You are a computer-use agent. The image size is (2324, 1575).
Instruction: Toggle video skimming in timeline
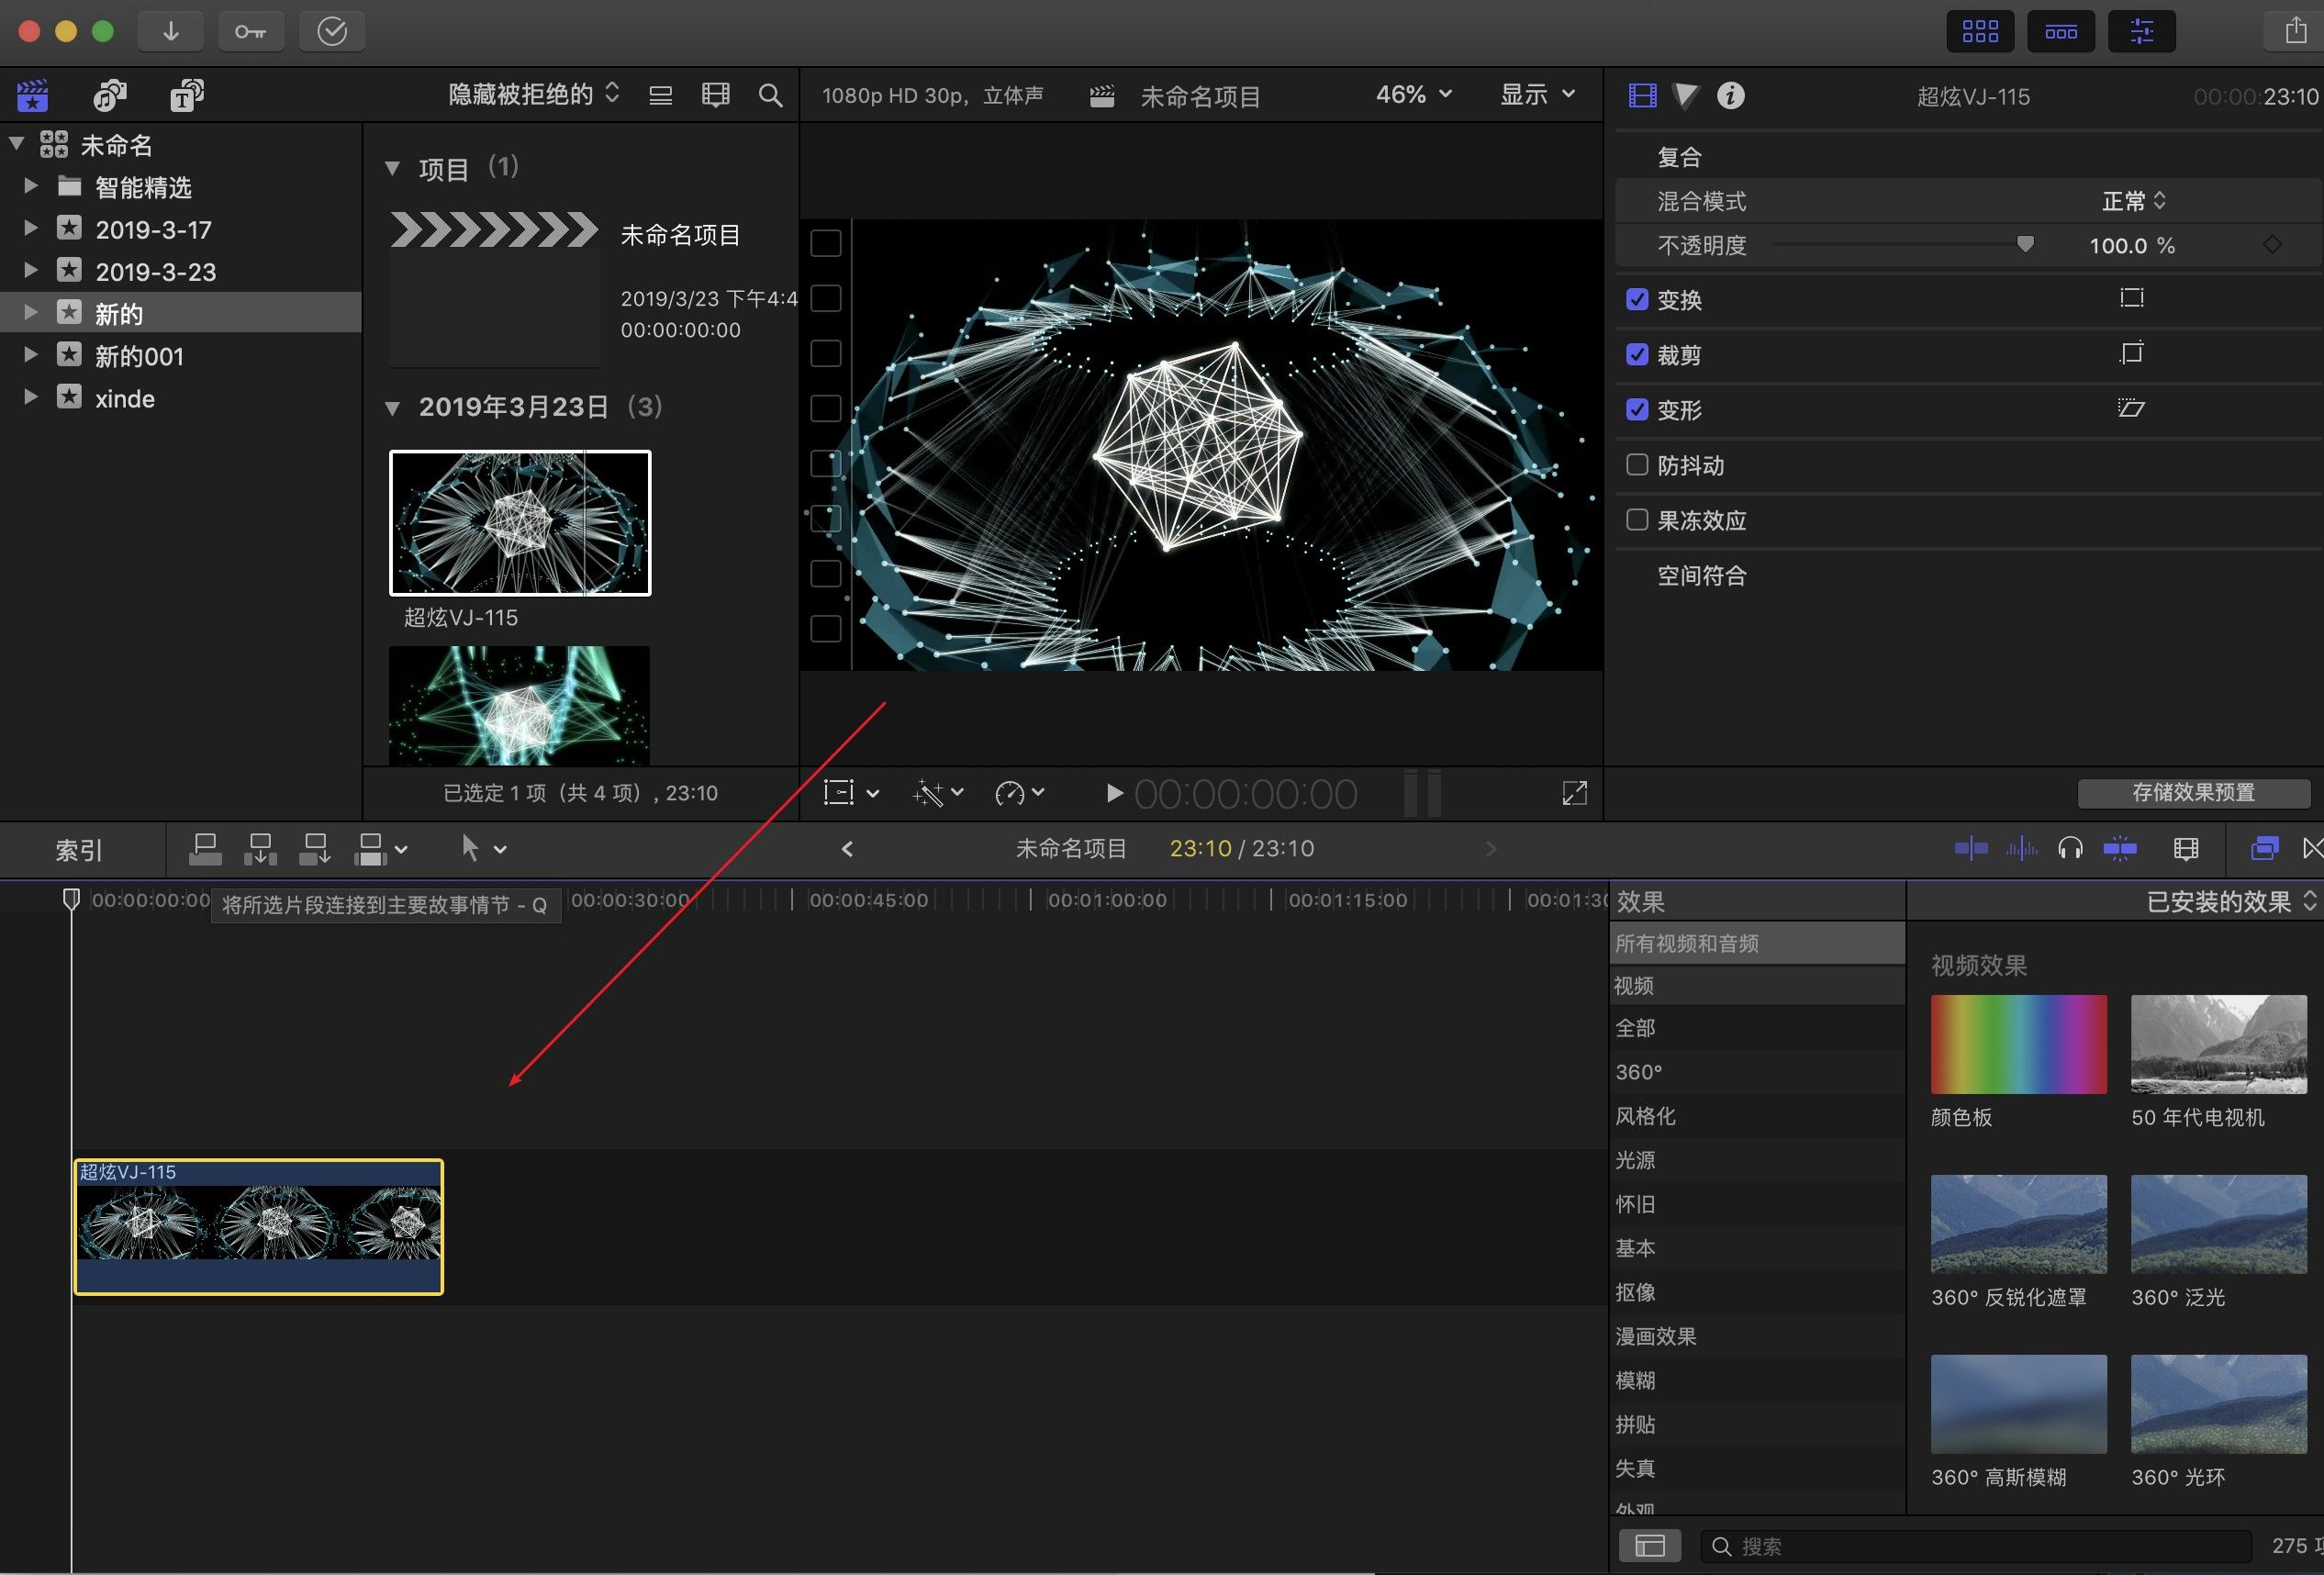[x=1971, y=849]
